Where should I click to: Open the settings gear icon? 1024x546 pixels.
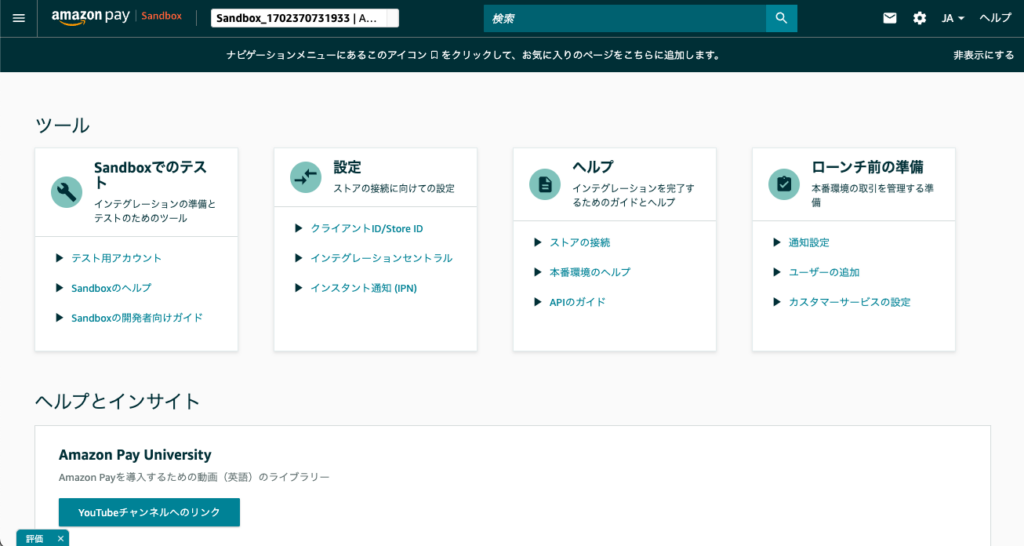(x=919, y=18)
